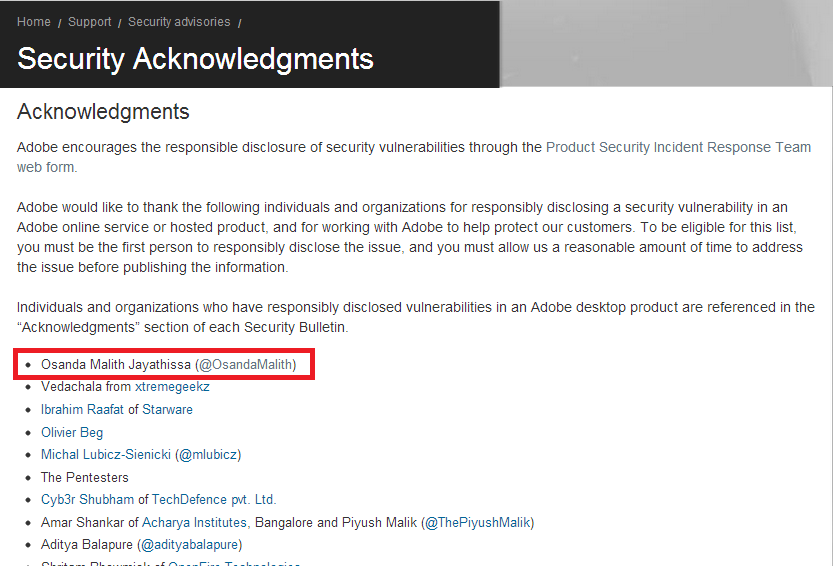833x566 pixels.
Task: Click the Starware link
Action: point(167,410)
